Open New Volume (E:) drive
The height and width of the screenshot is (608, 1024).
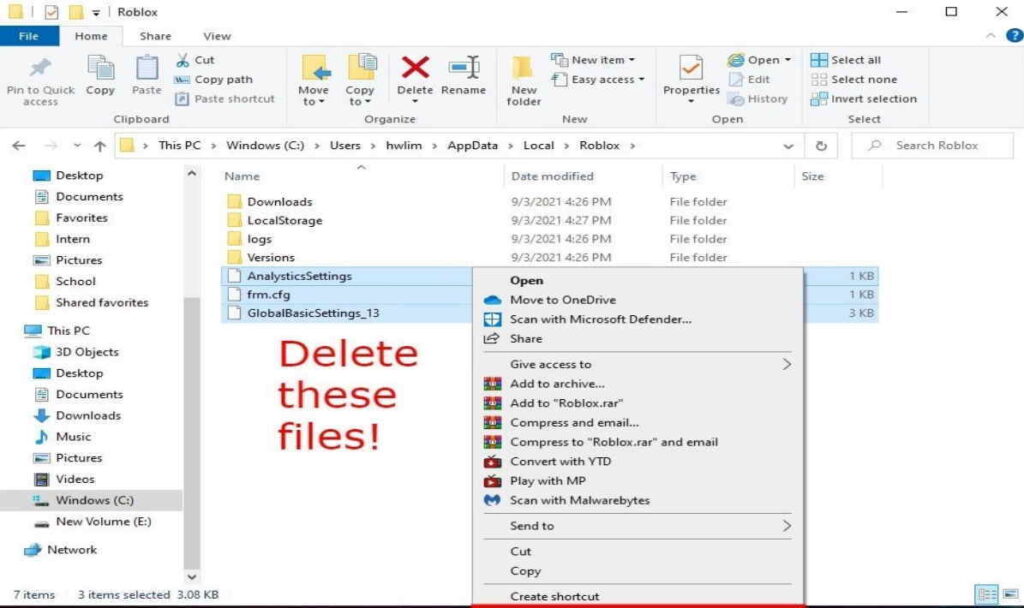tap(103, 522)
